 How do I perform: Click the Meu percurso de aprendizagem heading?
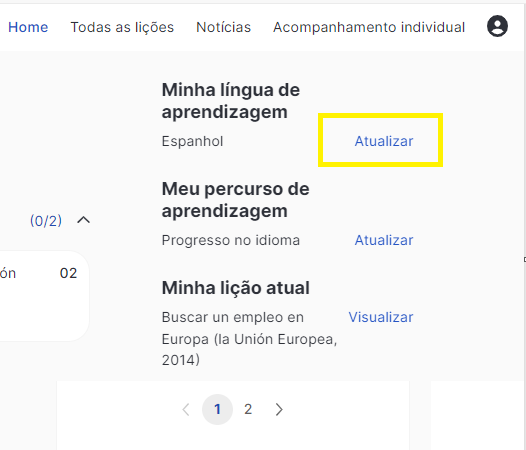[235, 200]
